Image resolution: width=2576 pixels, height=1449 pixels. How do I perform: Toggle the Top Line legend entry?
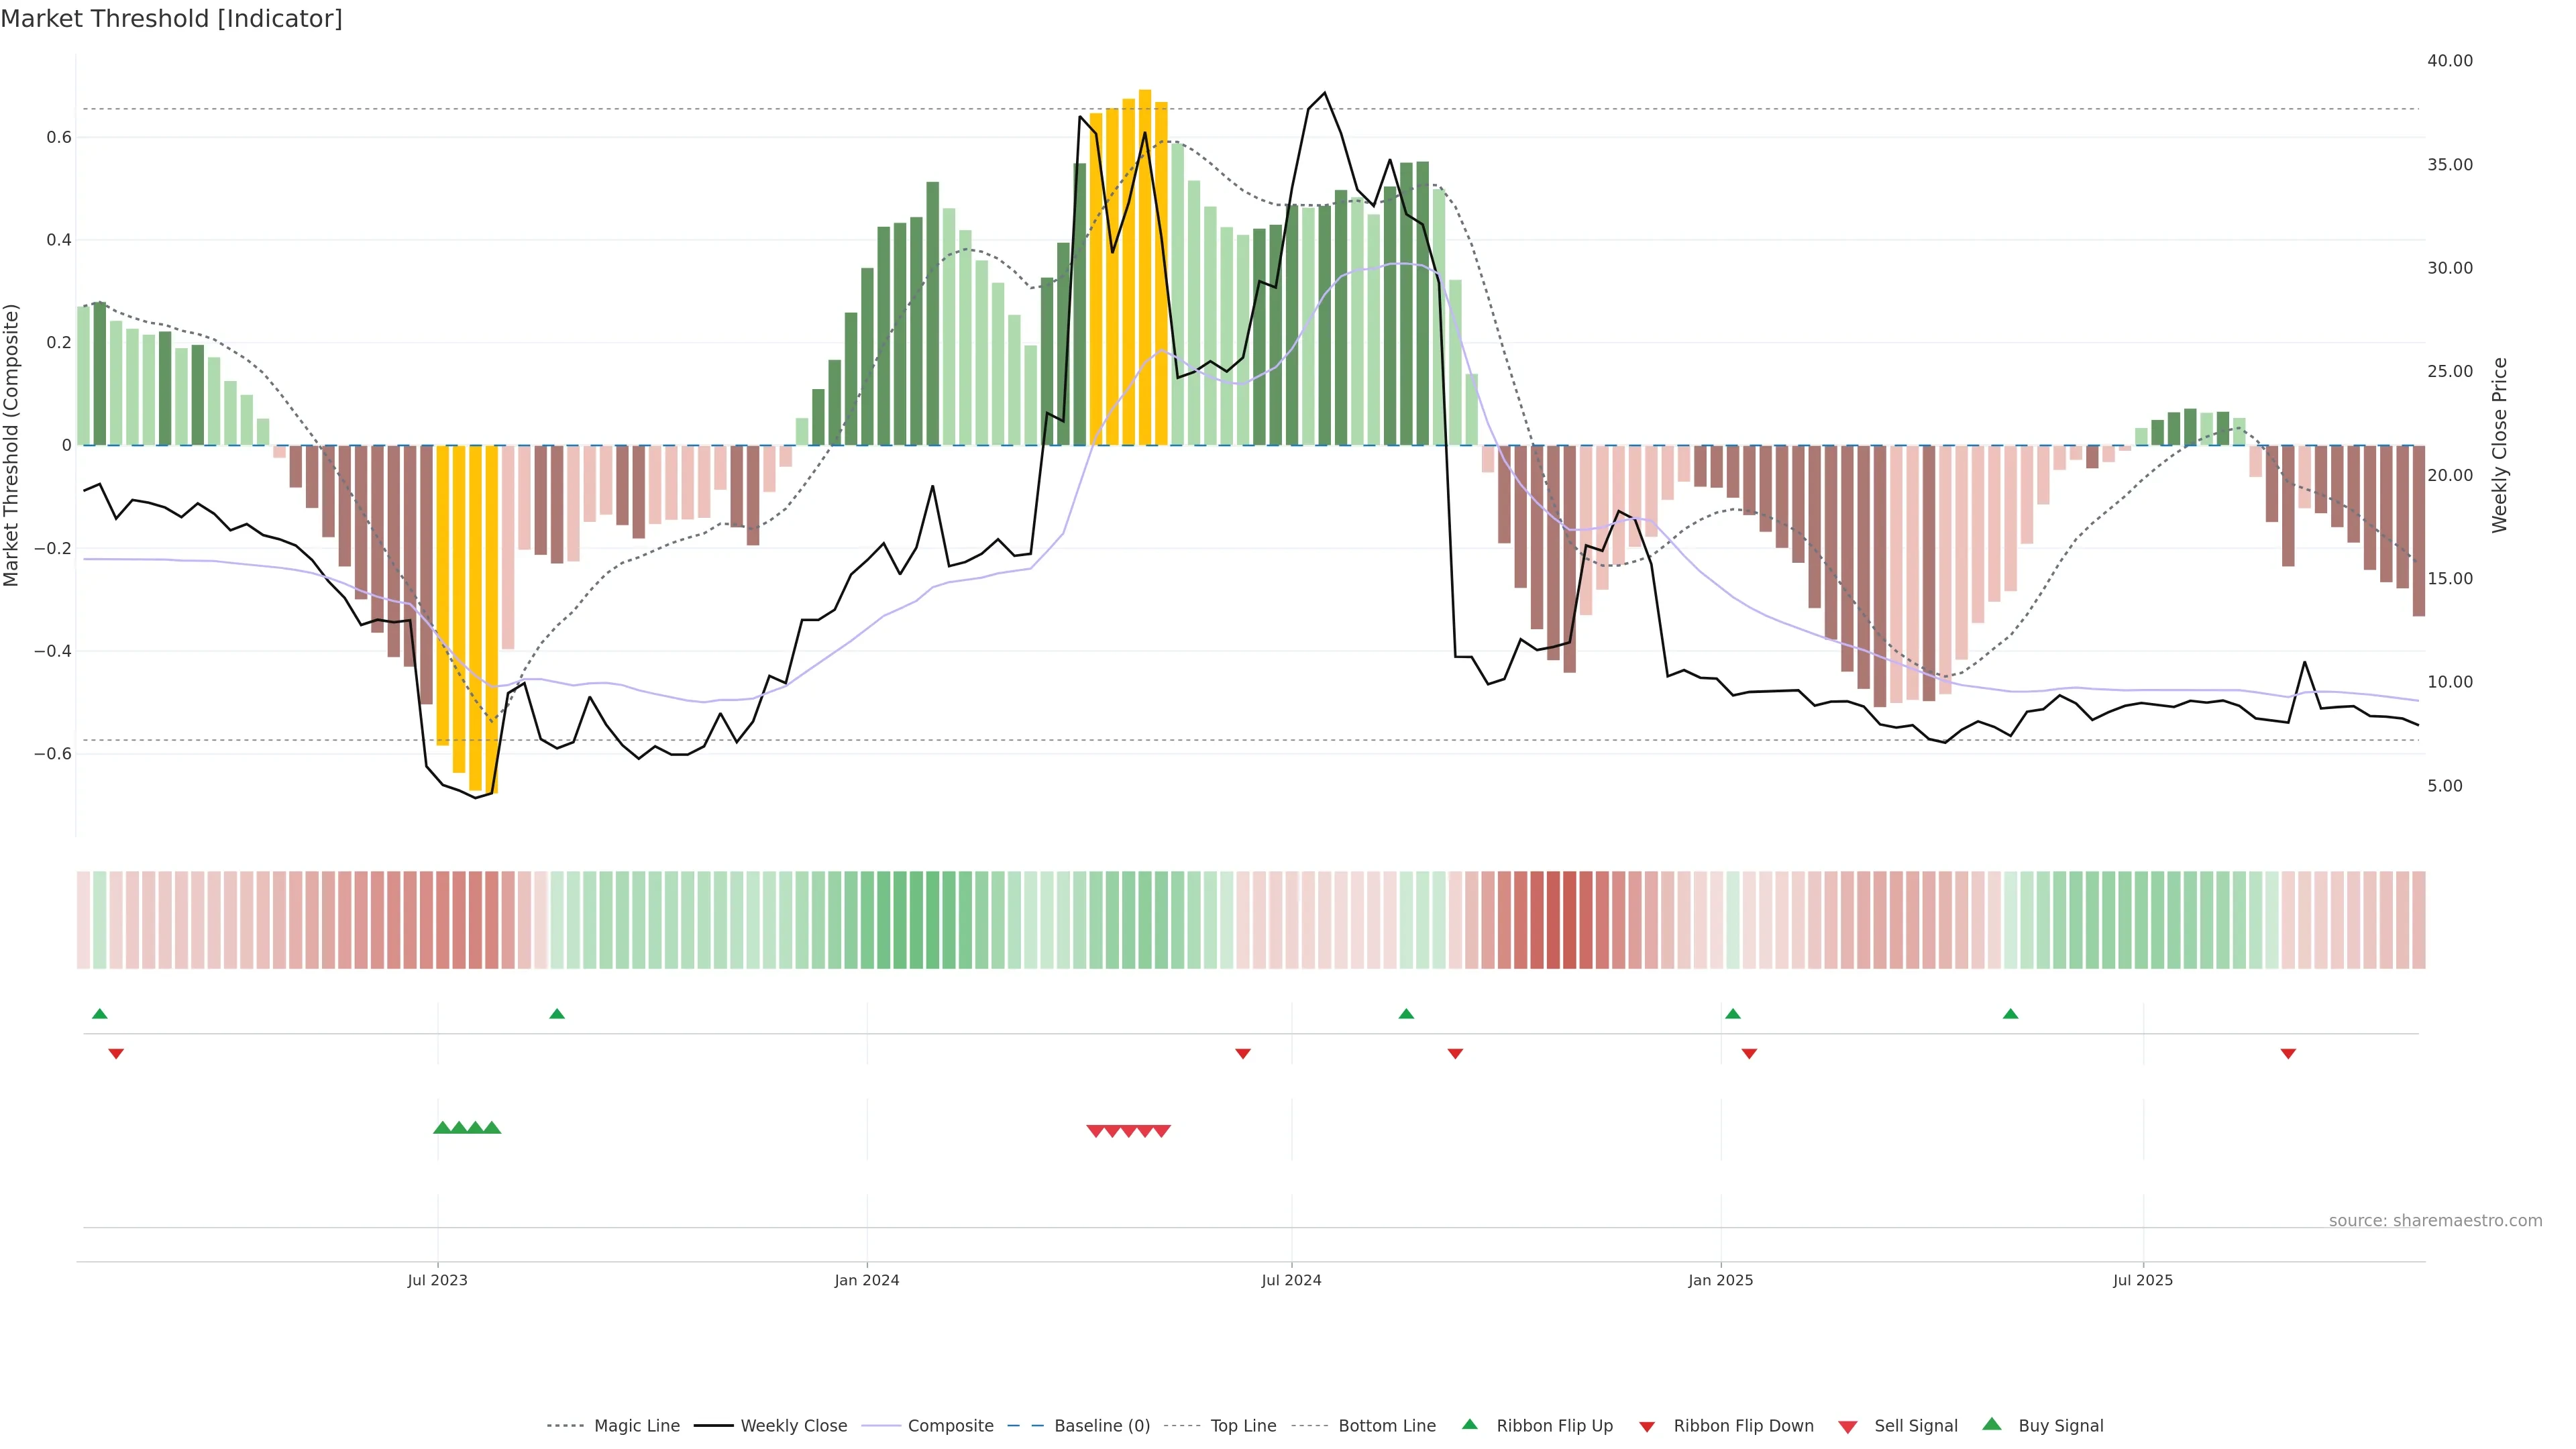pyautogui.click(x=1243, y=1426)
